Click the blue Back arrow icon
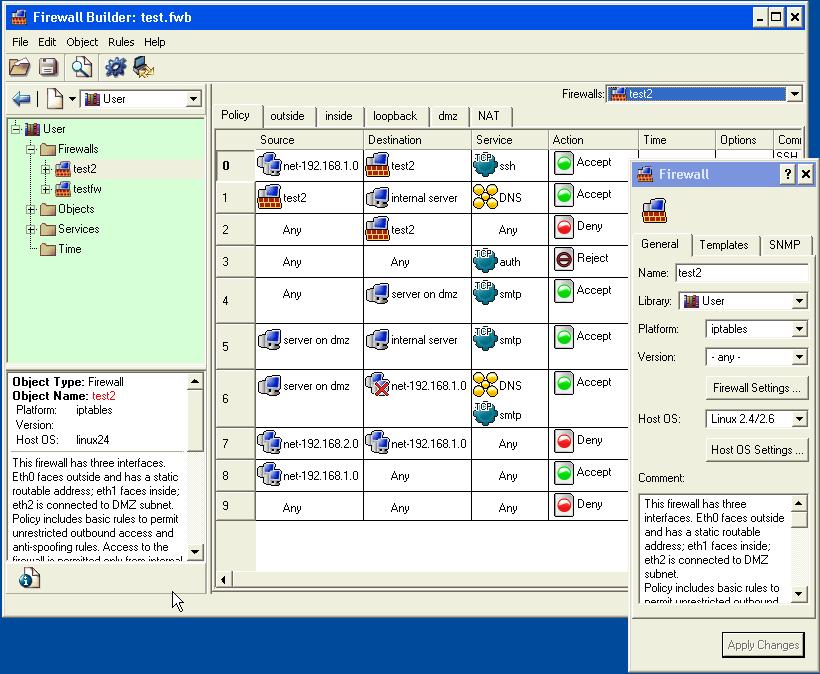This screenshot has width=820, height=674. tap(21, 98)
